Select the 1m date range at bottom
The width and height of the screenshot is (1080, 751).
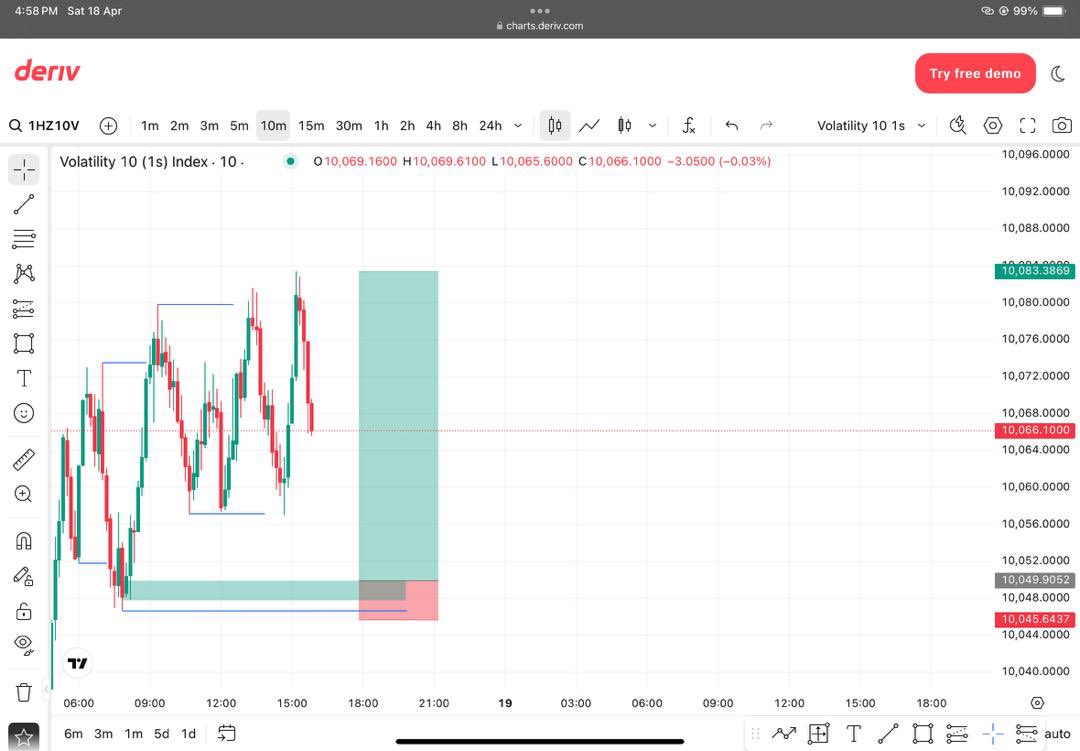click(x=134, y=734)
